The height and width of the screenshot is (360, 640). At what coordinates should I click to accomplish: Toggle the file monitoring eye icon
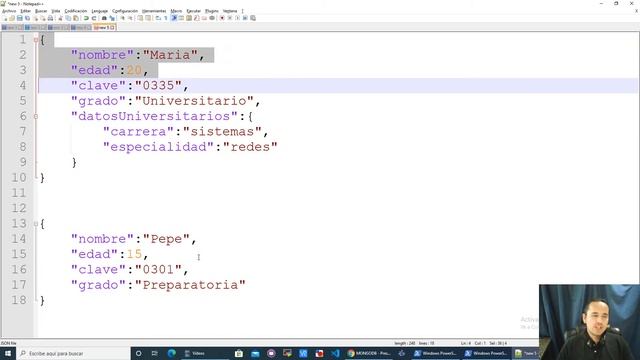click(x=212, y=18)
